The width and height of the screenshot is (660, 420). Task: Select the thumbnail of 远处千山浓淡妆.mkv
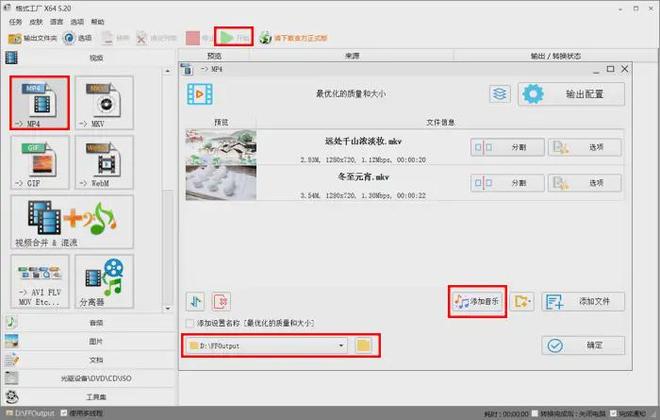221,147
